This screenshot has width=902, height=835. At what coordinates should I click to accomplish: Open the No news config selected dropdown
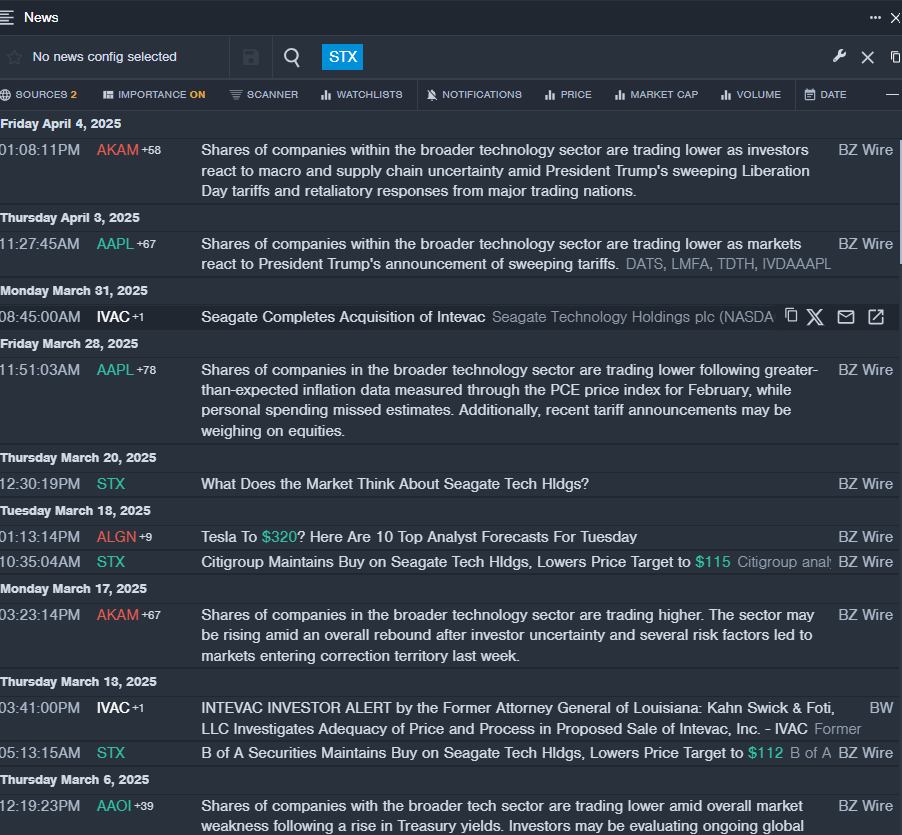click(x=104, y=57)
